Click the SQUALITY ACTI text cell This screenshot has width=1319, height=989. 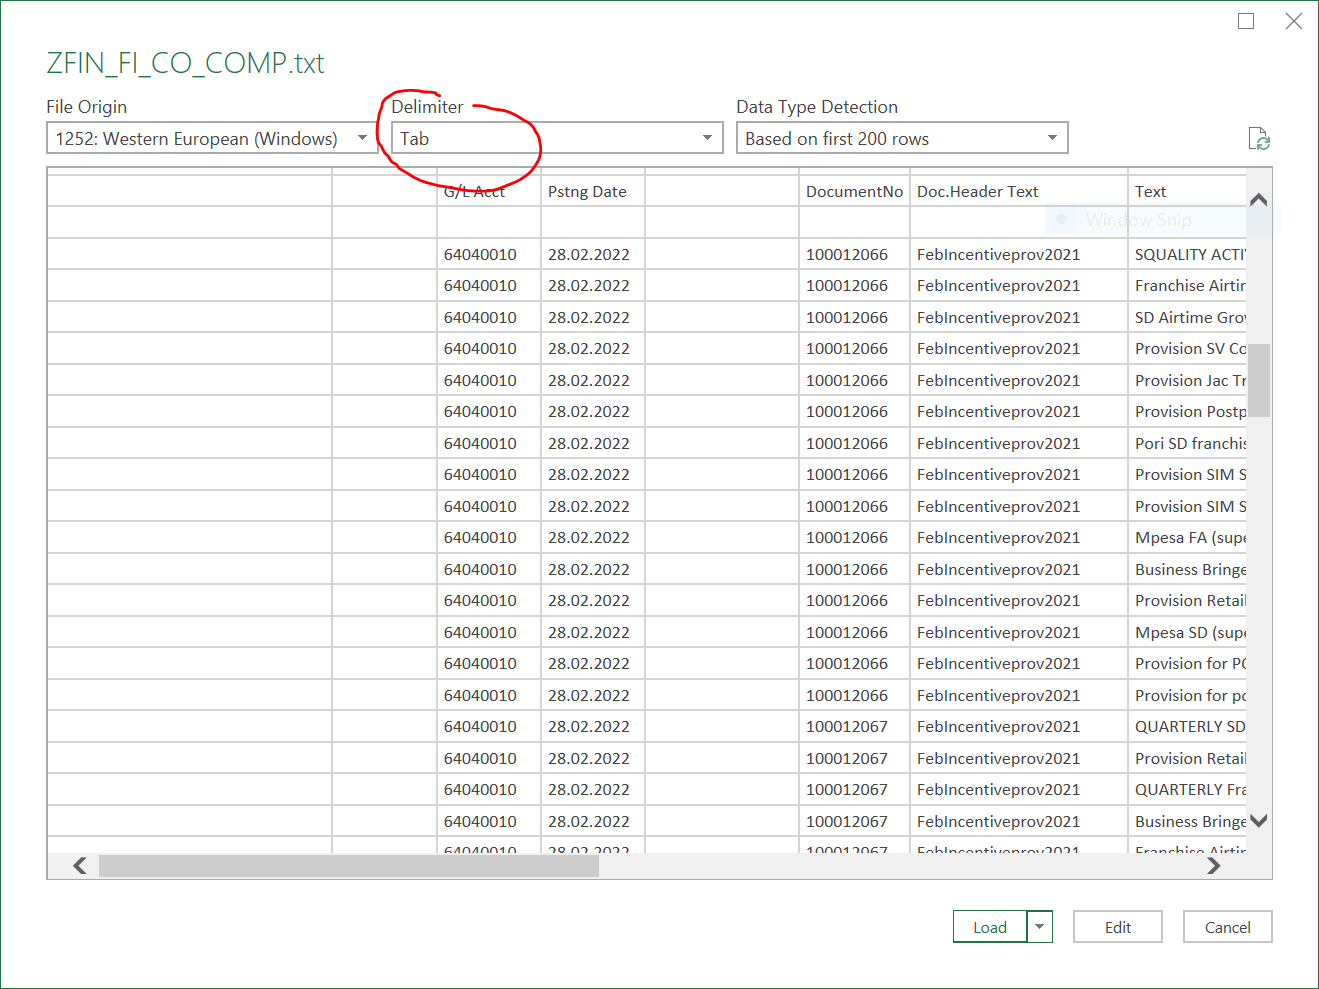click(1187, 254)
